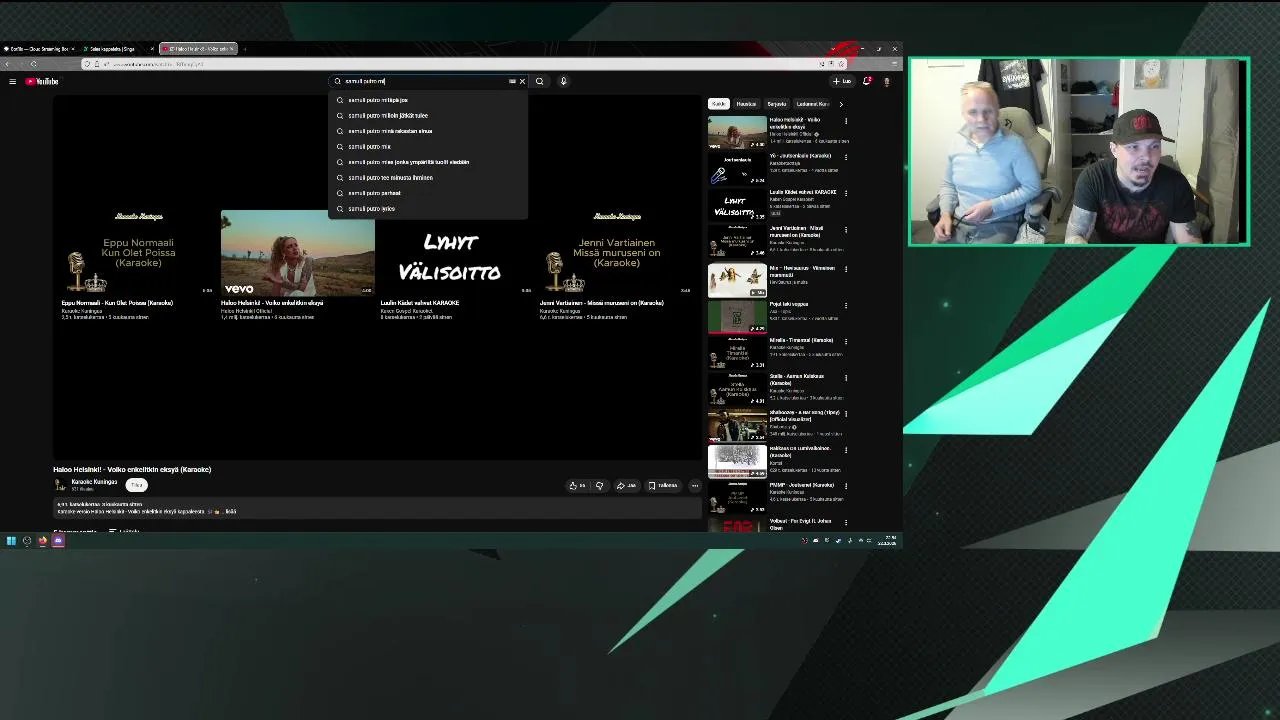This screenshot has width=1280, height=720.
Task: Like the video with thumbs up
Action: click(577, 486)
